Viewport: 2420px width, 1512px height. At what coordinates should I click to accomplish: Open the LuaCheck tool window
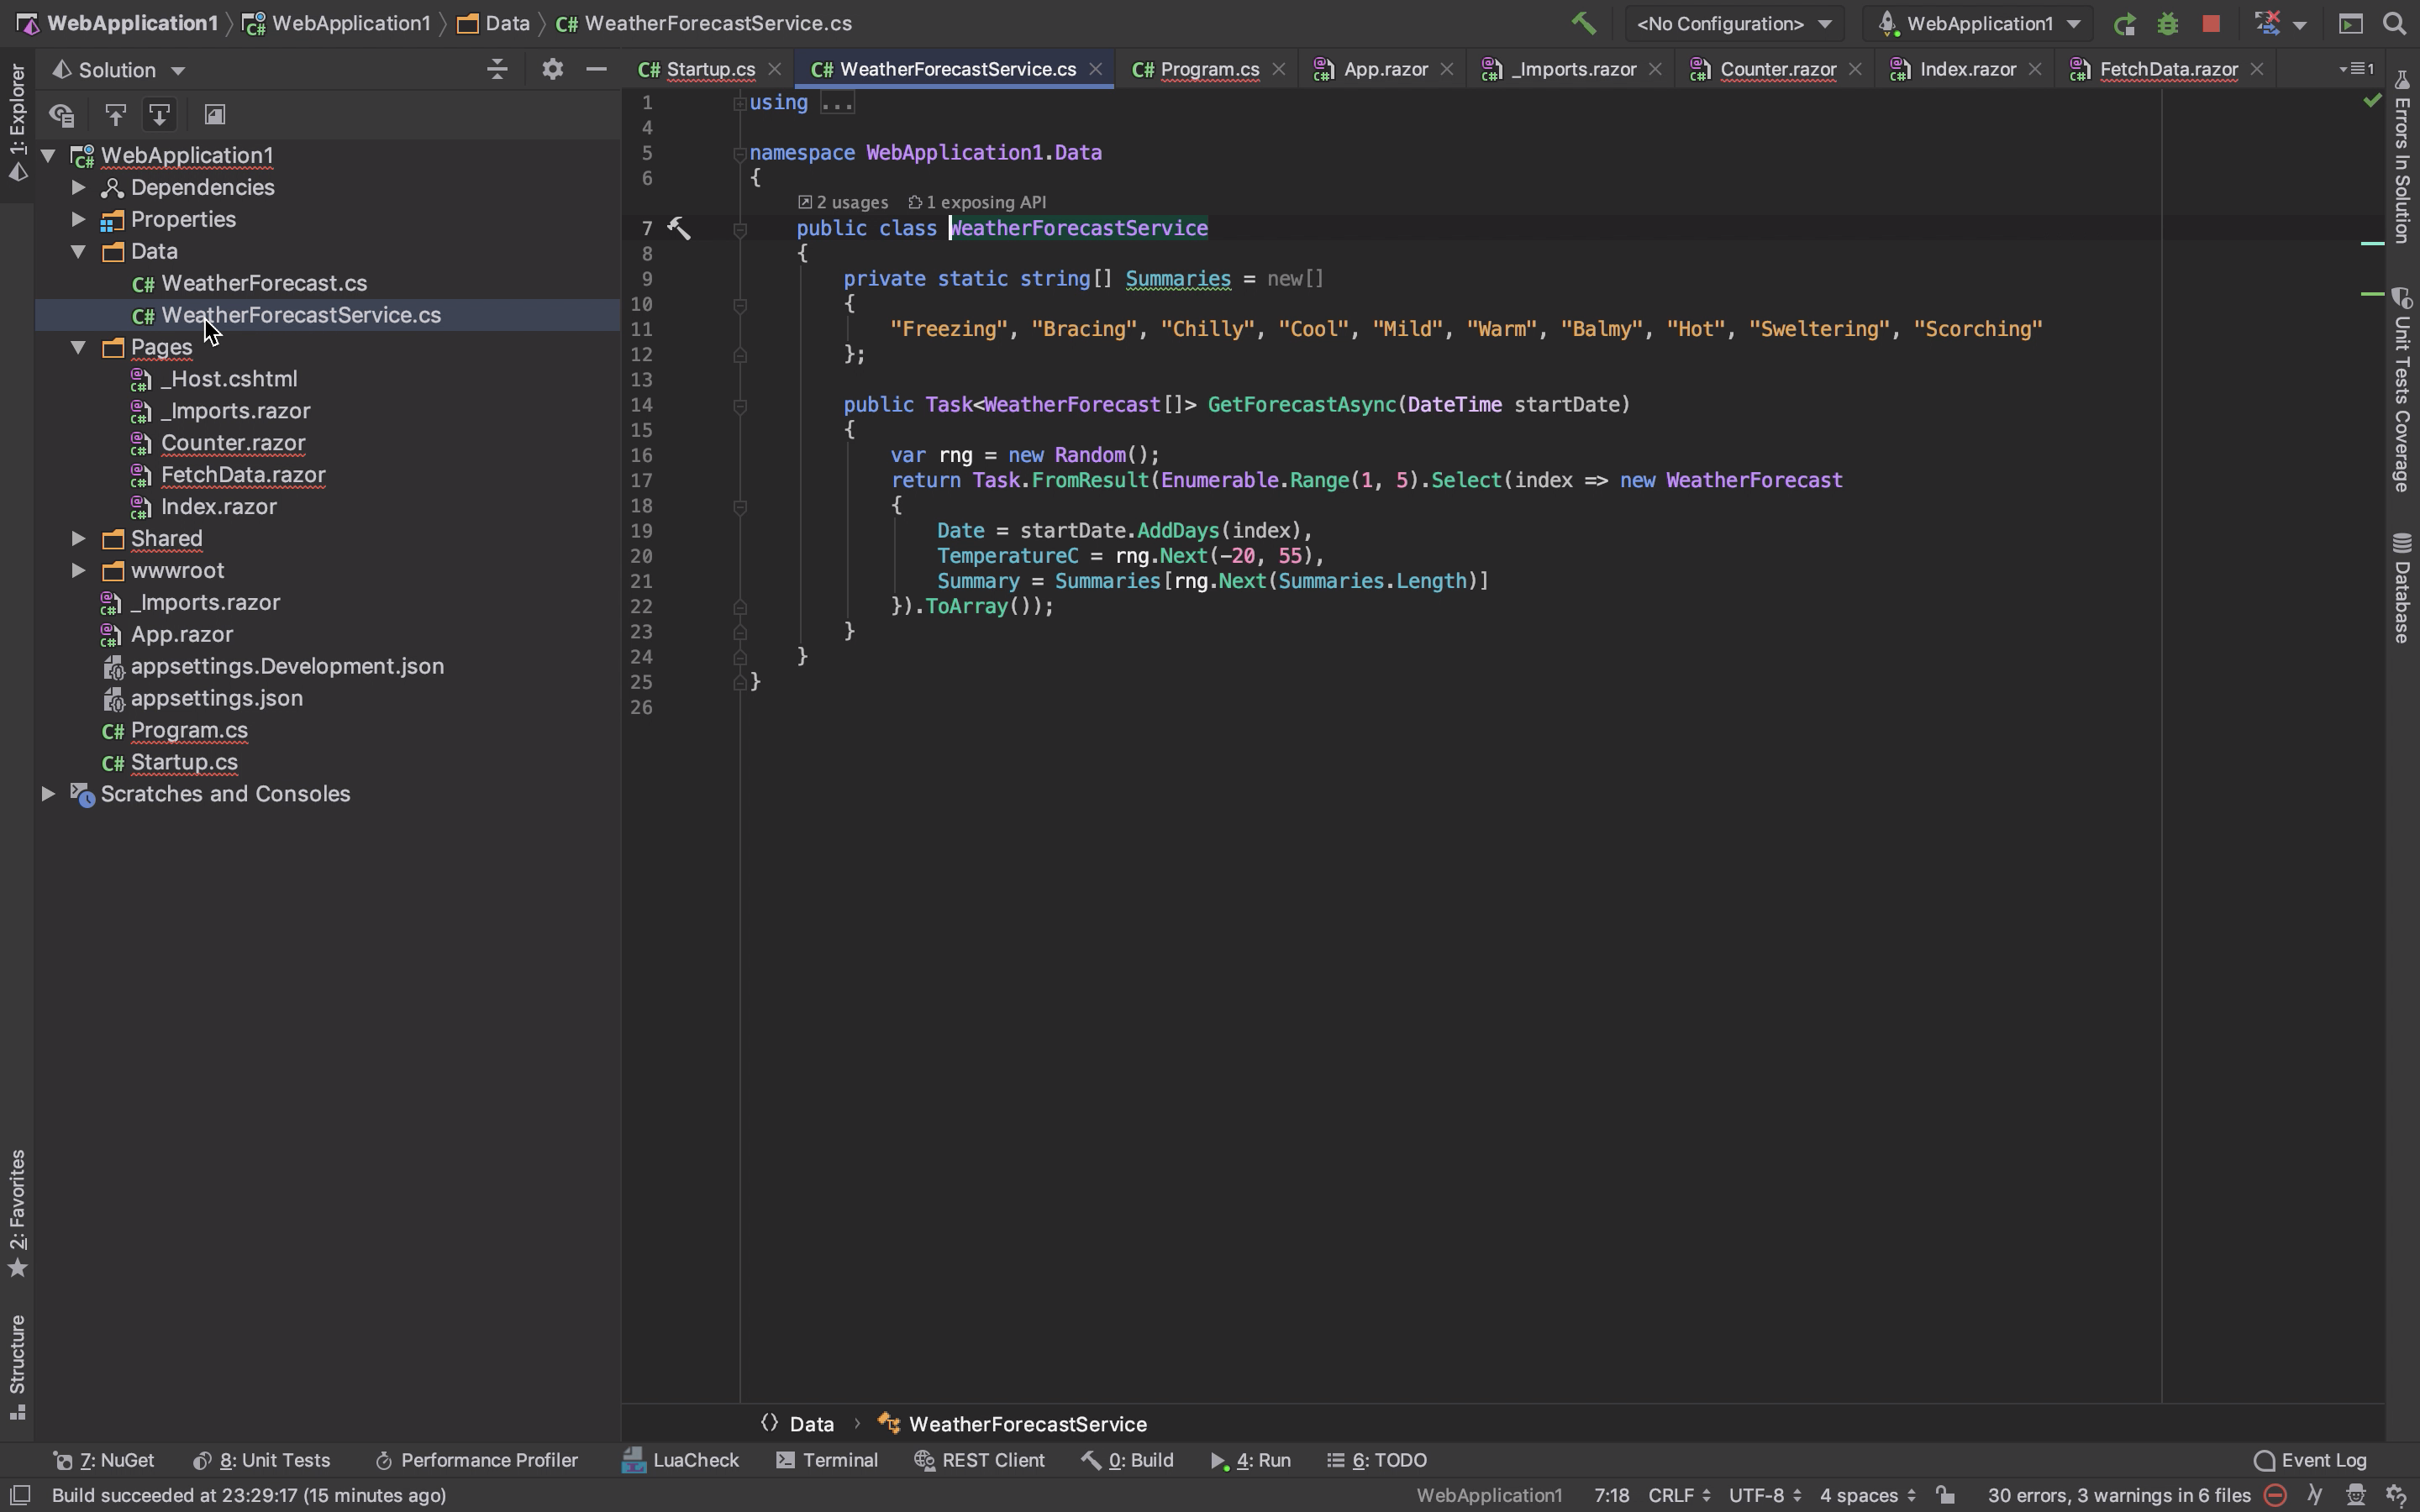click(x=681, y=1460)
